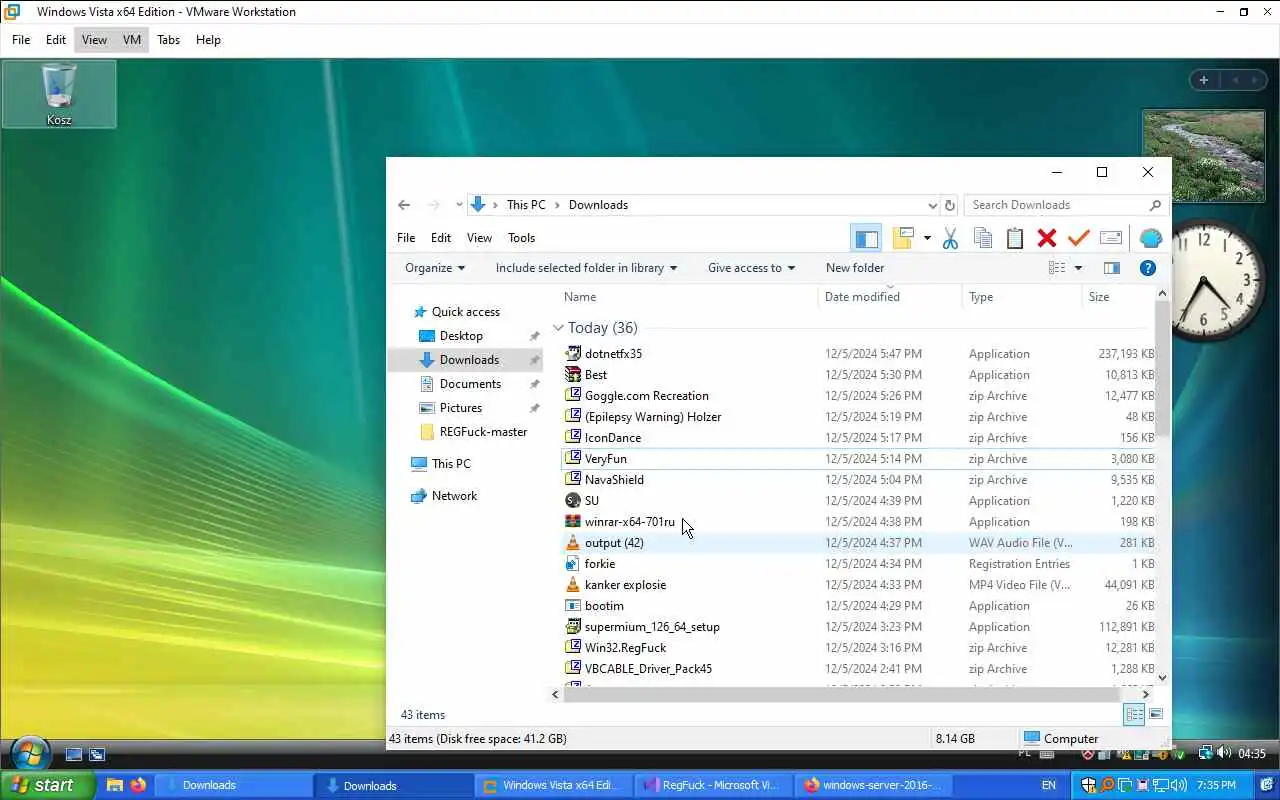Click the Forward arrow in Explorer
Viewport: 1280px width, 800px height.
[x=434, y=205]
